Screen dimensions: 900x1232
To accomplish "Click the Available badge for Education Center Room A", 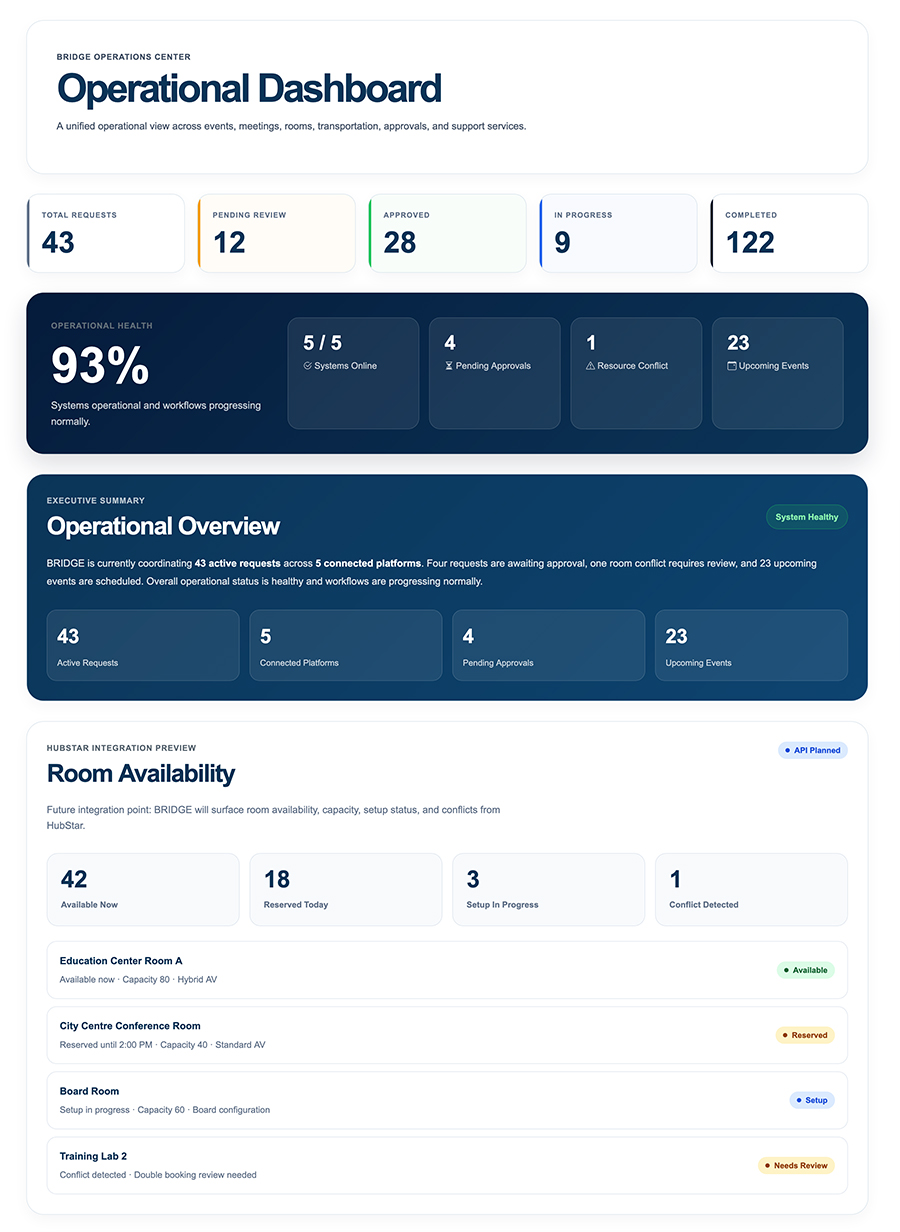I will pyautogui.click(x=806, y=970).
